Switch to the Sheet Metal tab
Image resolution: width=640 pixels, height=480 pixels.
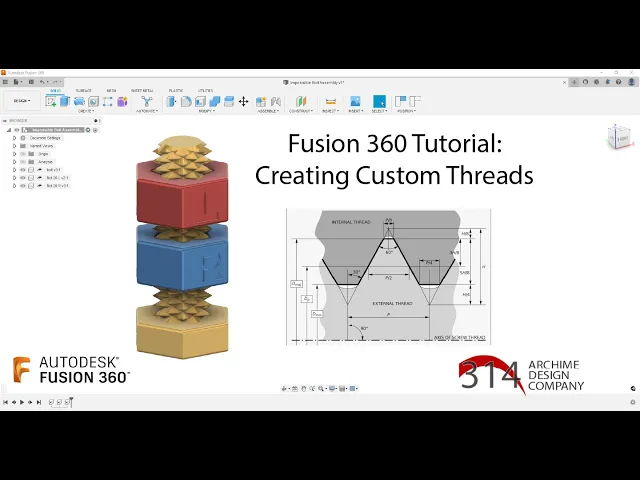click(142, 91)
